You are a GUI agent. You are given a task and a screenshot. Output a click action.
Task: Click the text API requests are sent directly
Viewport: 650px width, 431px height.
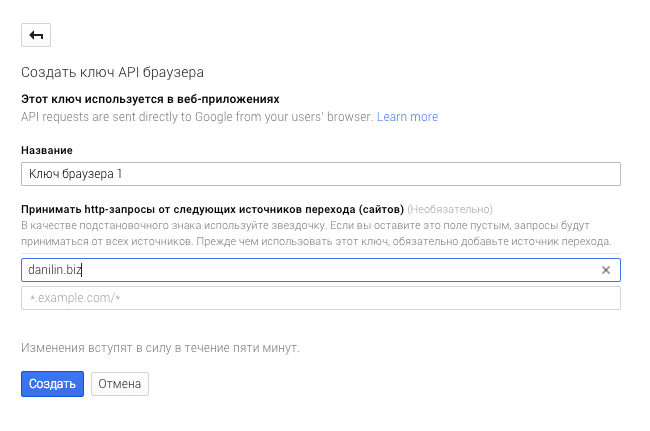(x=197, y=117)
